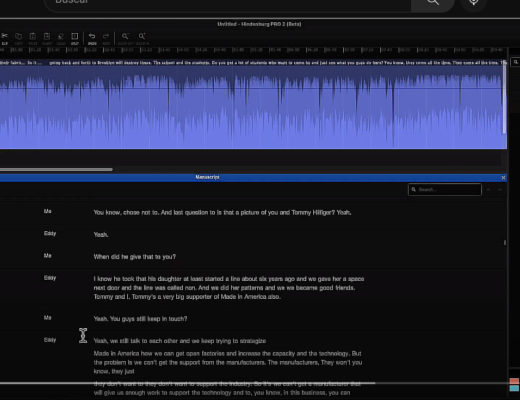Click the red color swatch
520x400 pixels.
[x=514, y=381]
